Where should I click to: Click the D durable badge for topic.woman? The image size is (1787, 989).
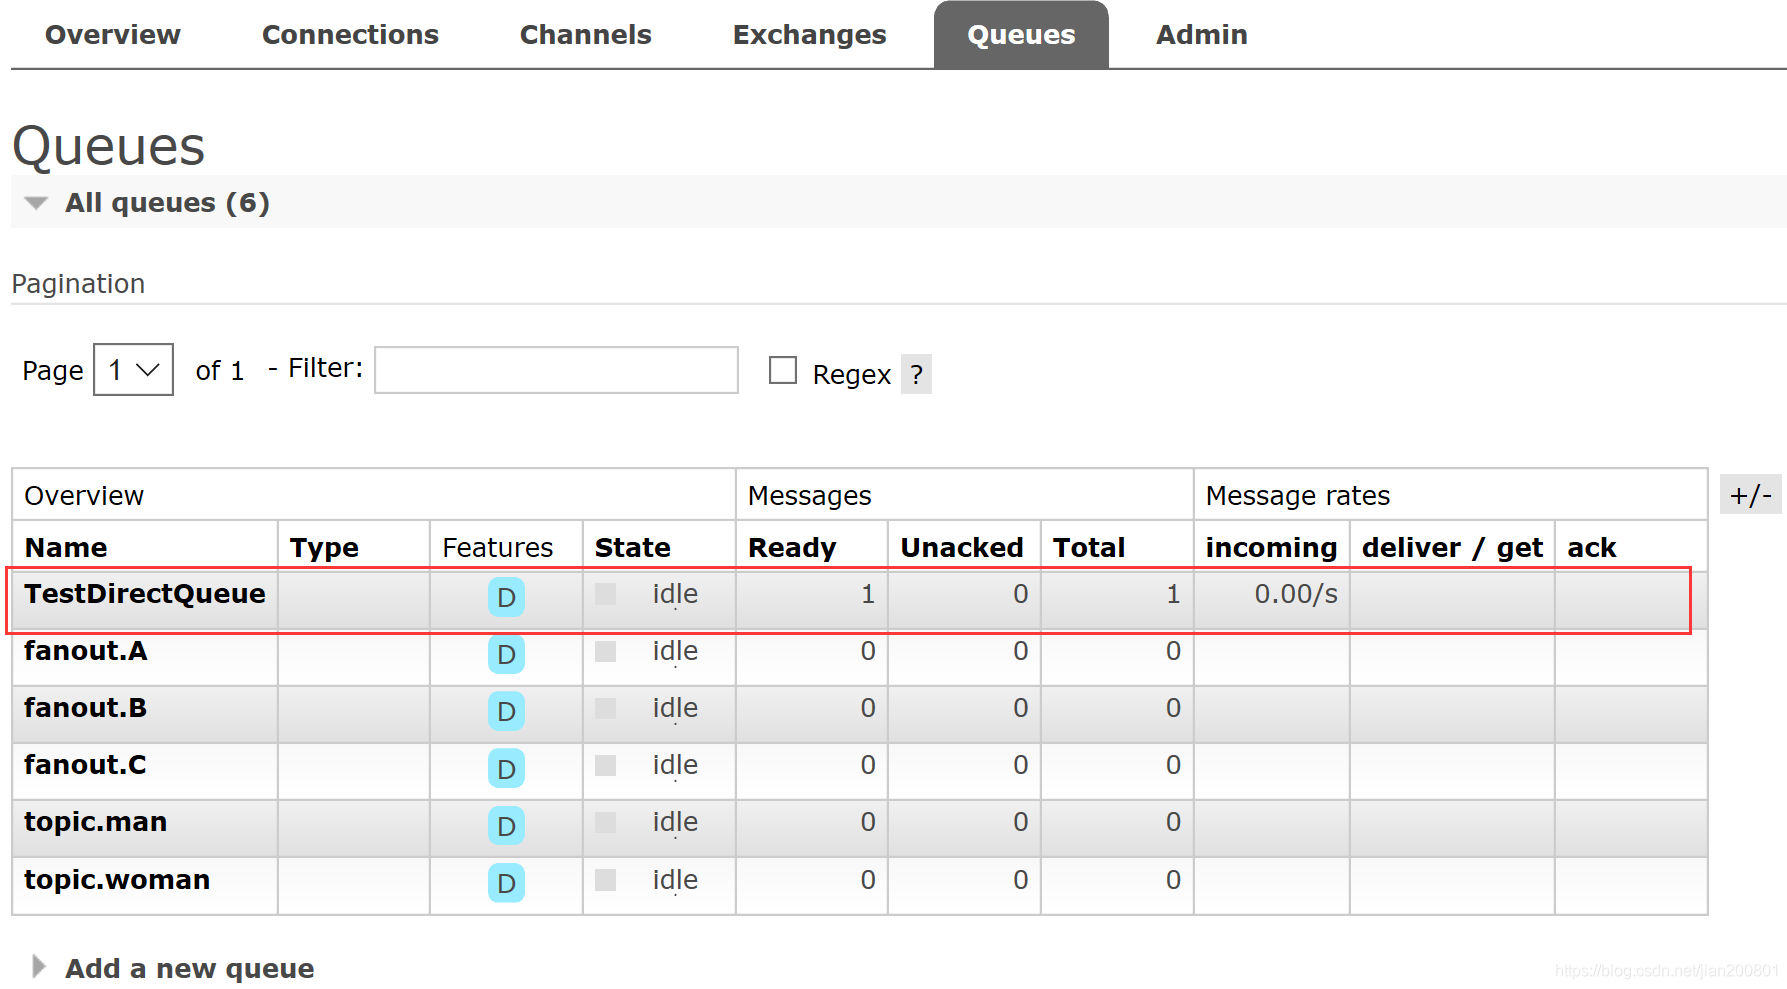click(506, 883)
